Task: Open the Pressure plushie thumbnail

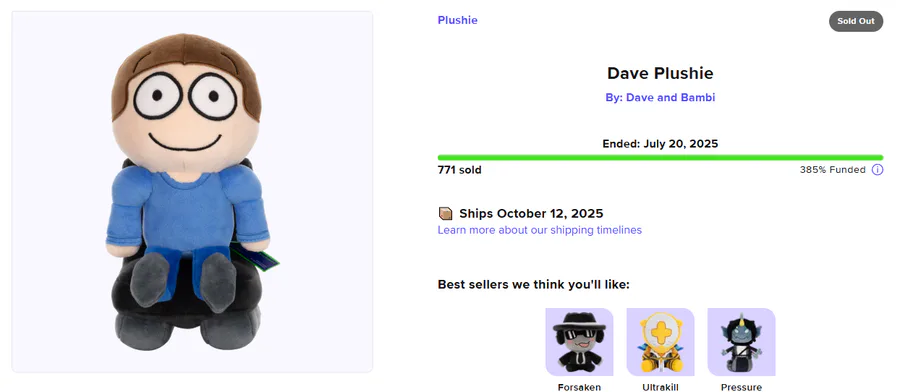Action: coord(741,342)
